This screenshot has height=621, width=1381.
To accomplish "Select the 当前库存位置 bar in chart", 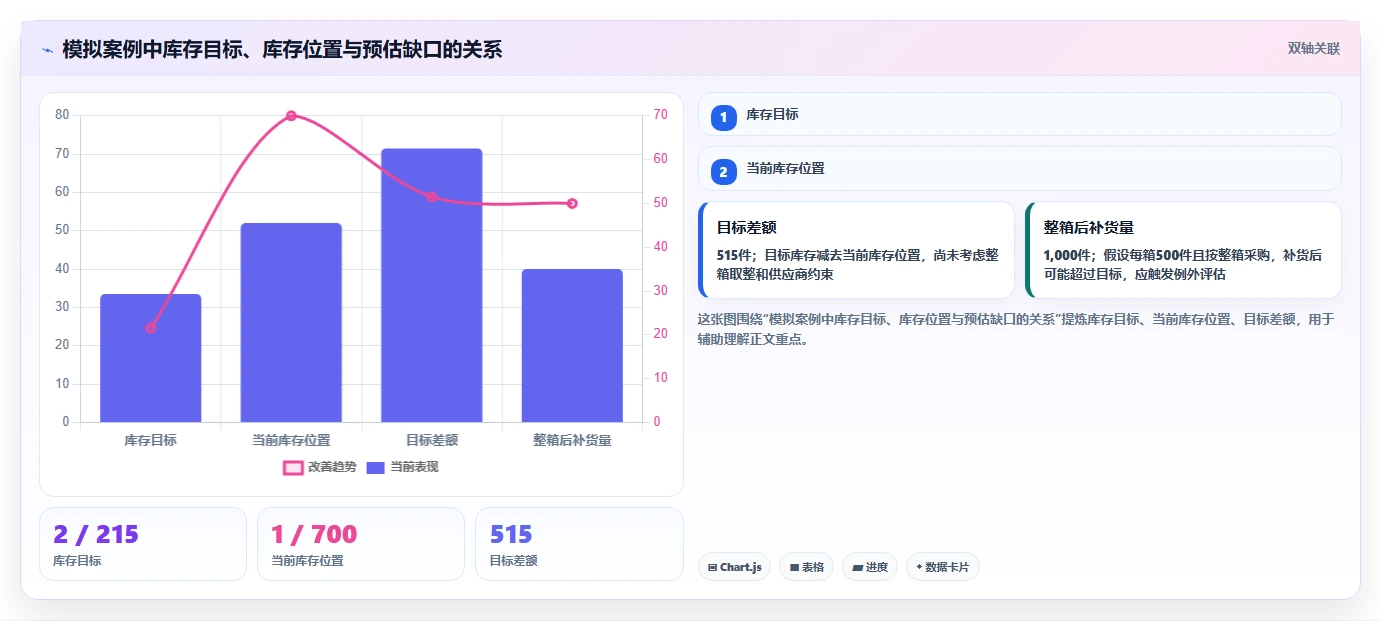I will [x=291, y=322].
